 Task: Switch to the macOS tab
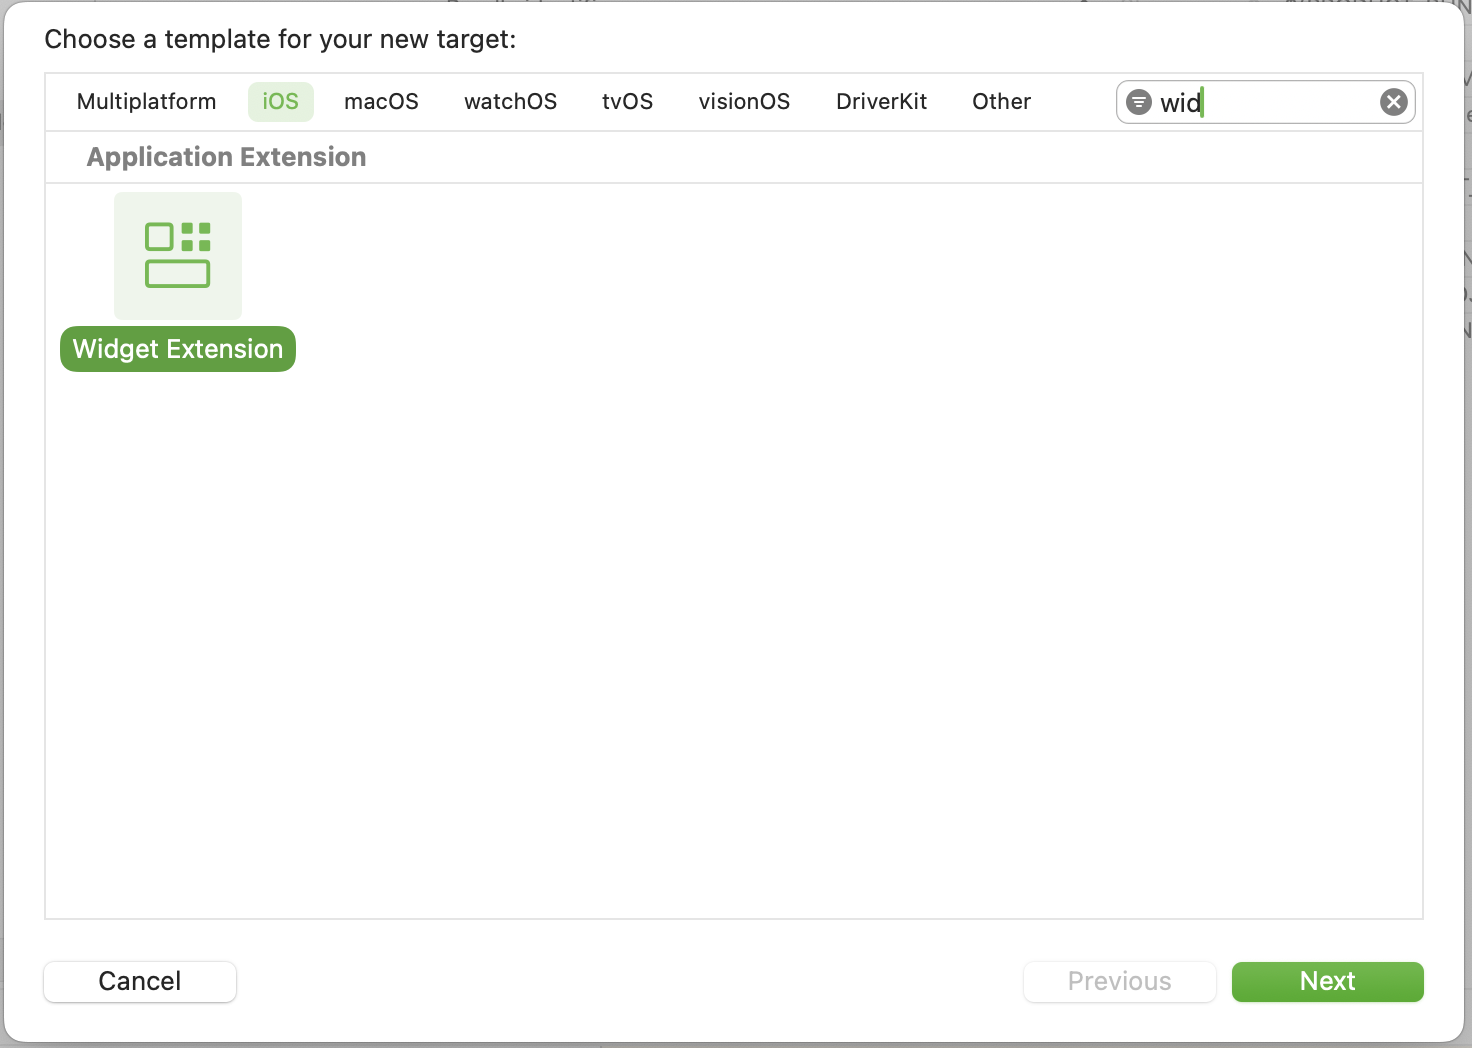[x=381, y=102]
